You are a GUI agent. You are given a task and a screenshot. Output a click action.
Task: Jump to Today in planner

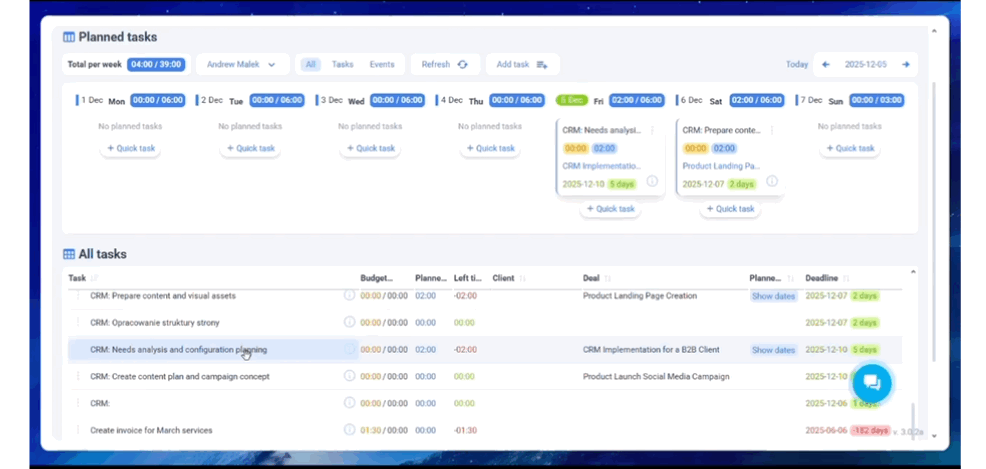point(796,65)
